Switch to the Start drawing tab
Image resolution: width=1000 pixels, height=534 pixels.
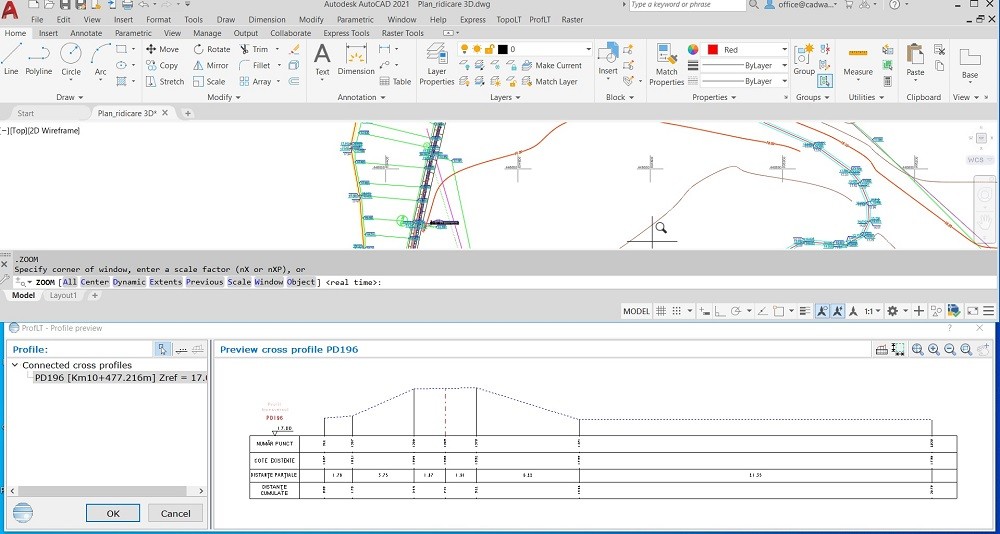tap(26, 113)
